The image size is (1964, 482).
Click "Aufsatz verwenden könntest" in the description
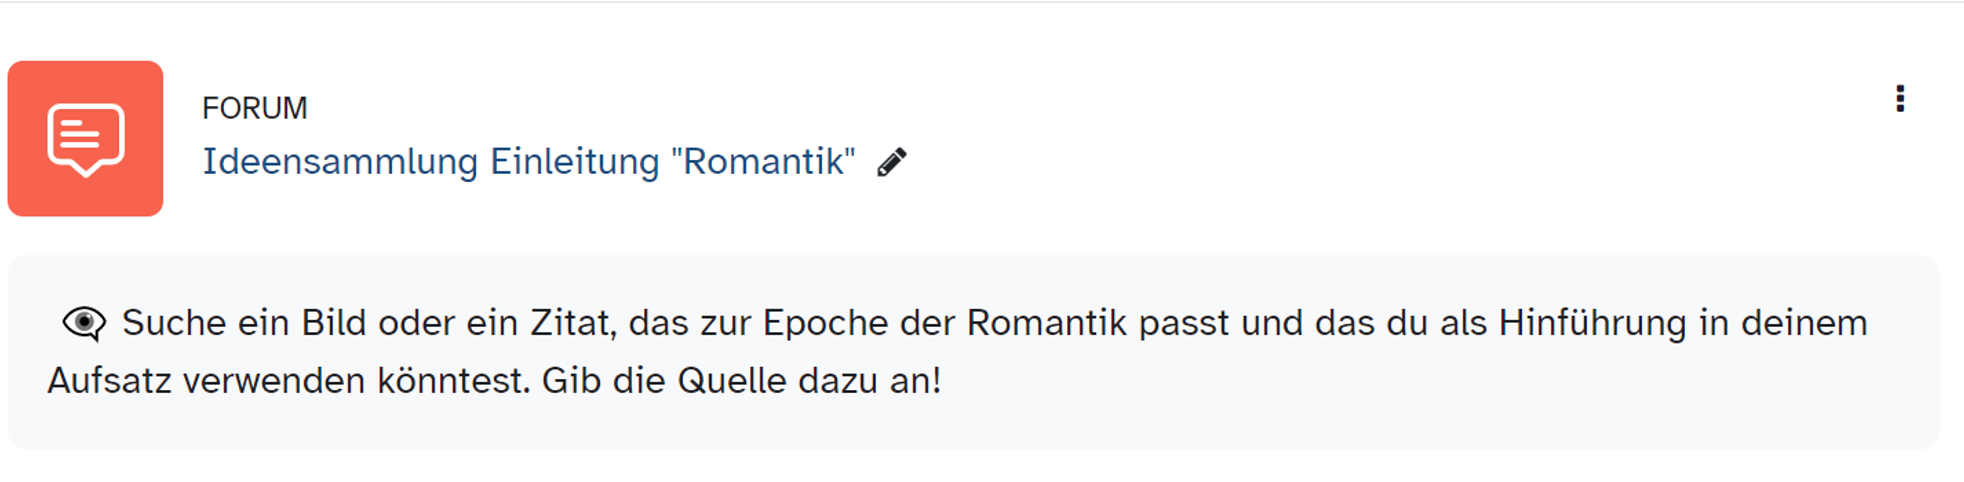pos(288,381)
